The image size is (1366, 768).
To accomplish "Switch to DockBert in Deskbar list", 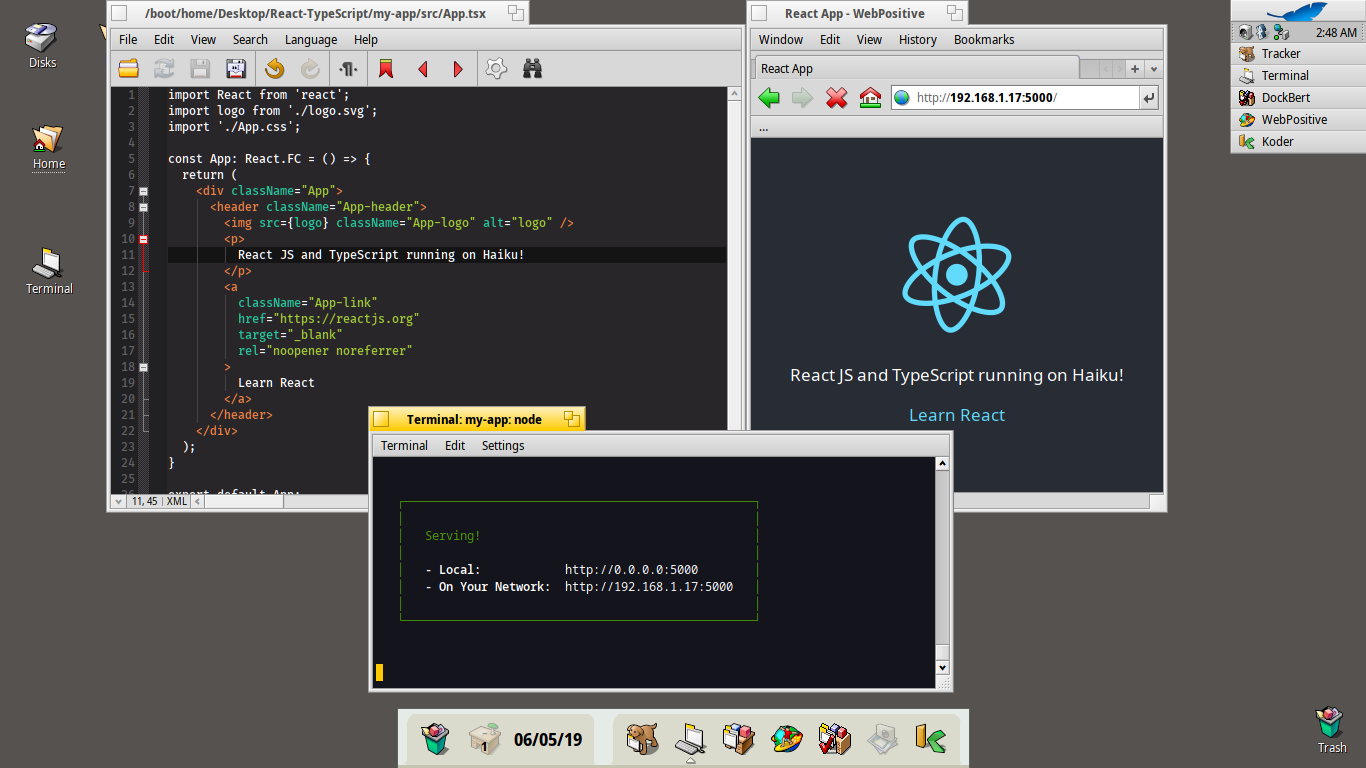I will tap(1298, 98).
